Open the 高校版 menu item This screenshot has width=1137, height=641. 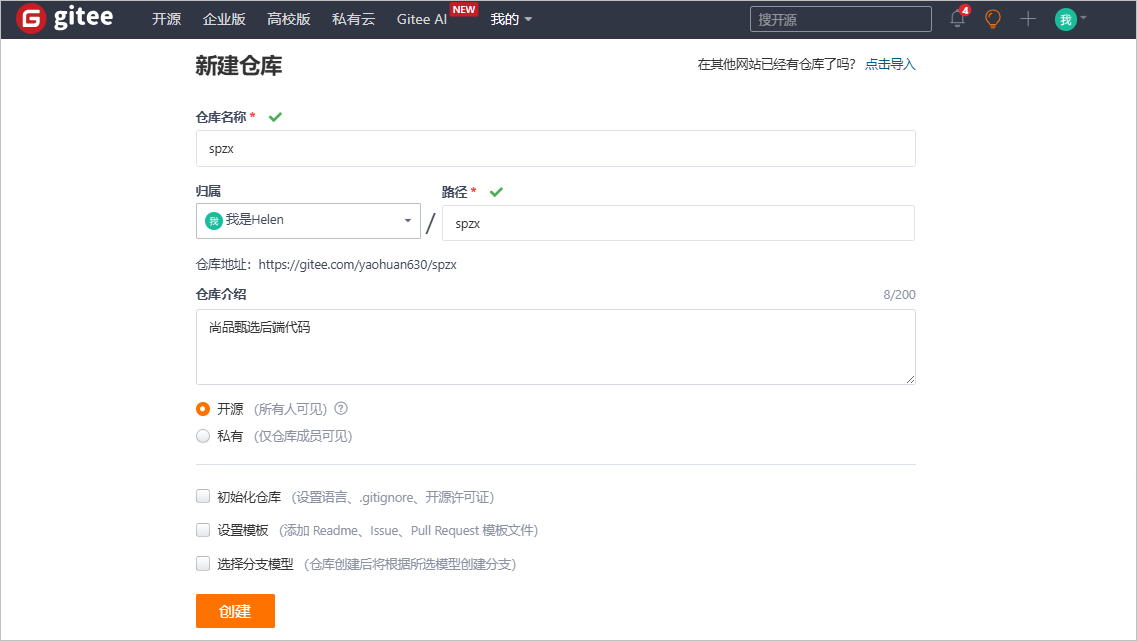289,20
